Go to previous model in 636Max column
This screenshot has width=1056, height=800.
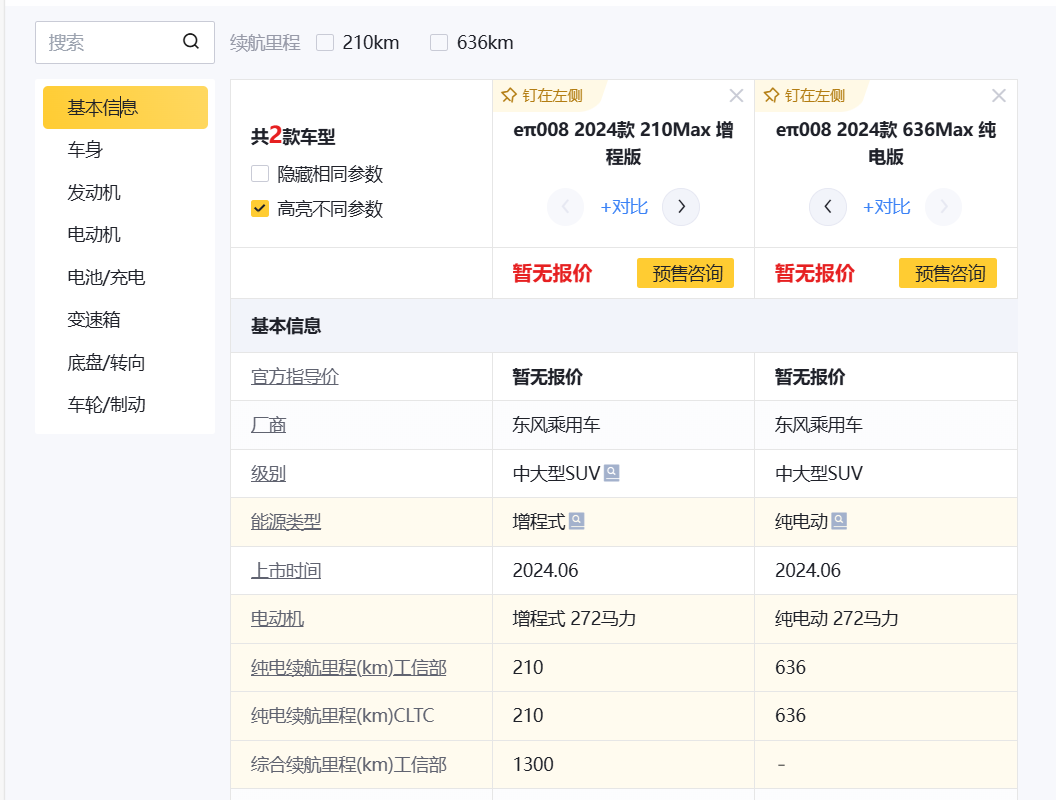point(828,207)
